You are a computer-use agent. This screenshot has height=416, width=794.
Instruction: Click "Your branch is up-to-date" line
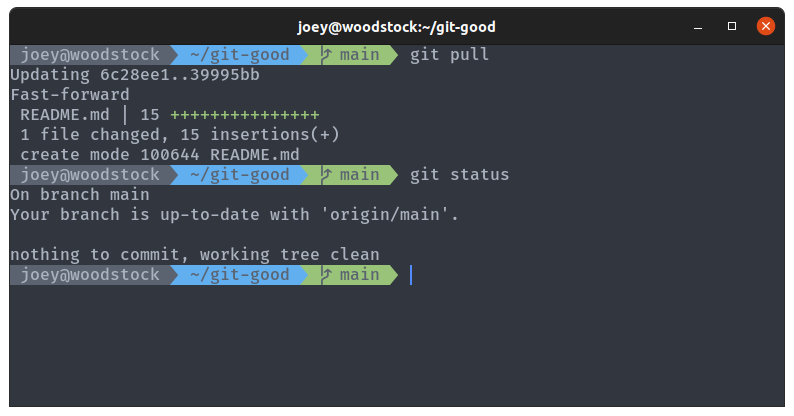(x=234, y=215)
